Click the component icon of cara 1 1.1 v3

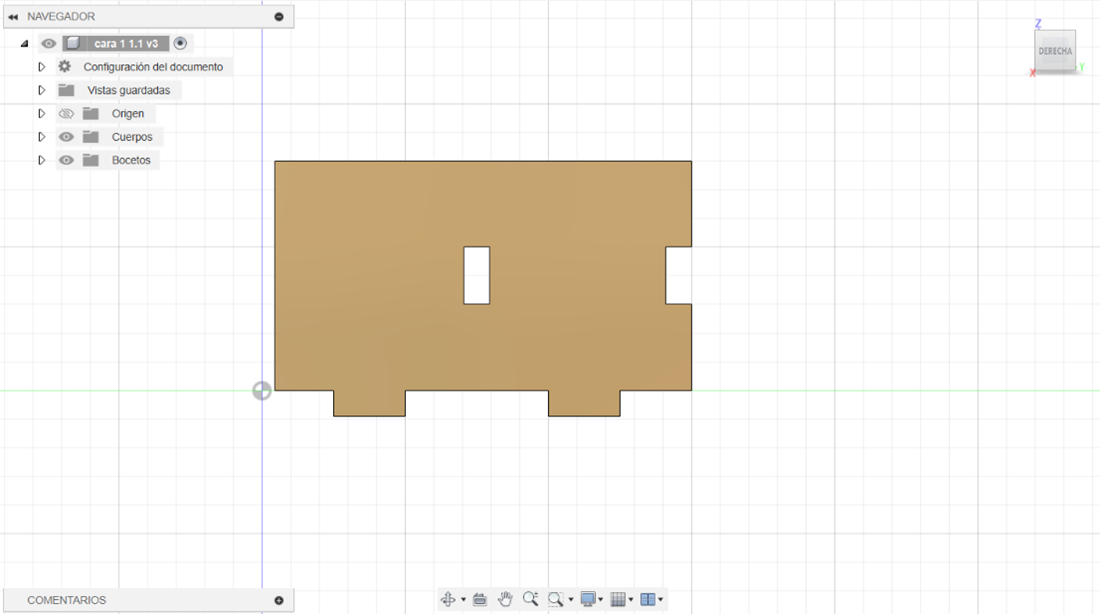tap(72, 44)
